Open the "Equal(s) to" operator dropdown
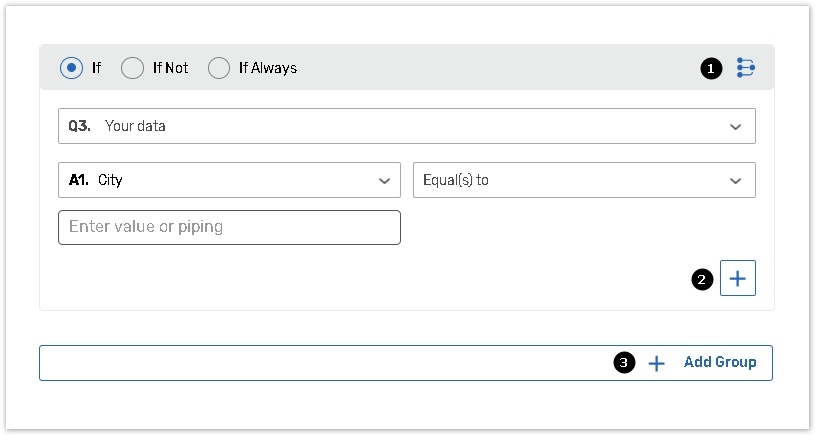Screen dimensions: 815x435 (584, 180)
